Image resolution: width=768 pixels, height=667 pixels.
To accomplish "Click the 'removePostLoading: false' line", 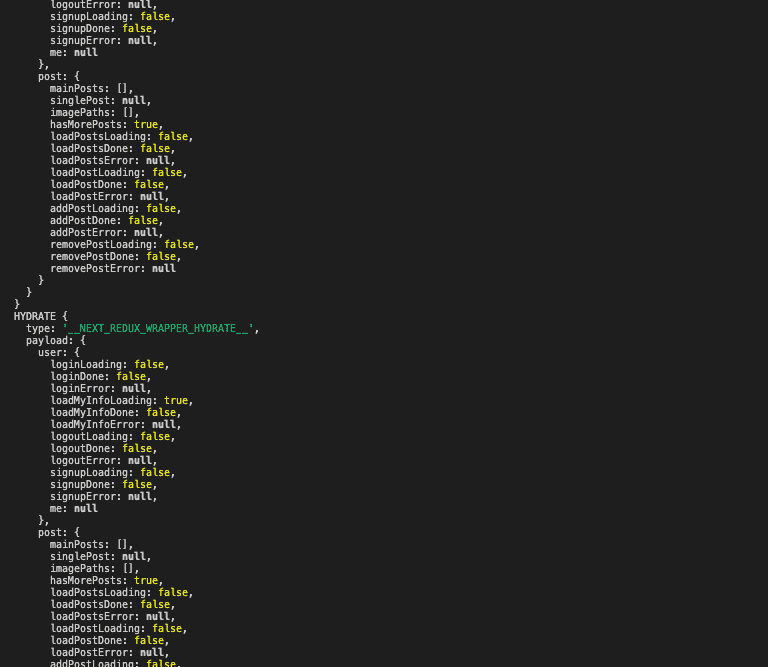I will click(x=124, y=244).
